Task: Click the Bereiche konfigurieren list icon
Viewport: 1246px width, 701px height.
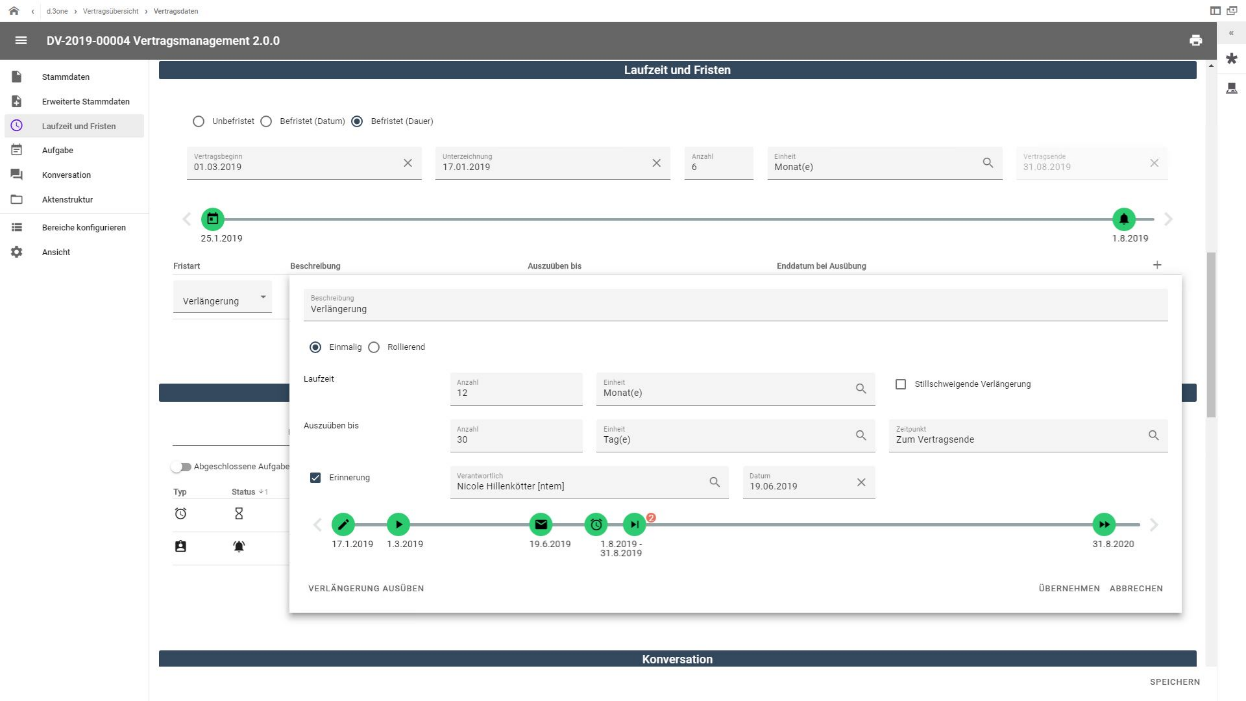Action: pyautogui.click(x=16, y=227)
